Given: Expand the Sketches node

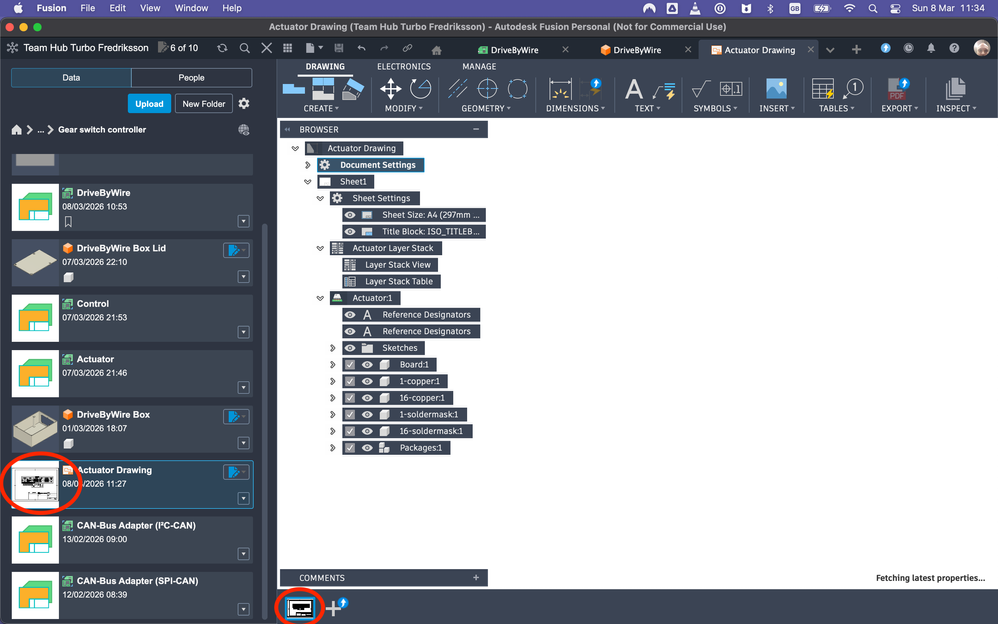Looking at the screenshot, I should click(x=333, y=348).
